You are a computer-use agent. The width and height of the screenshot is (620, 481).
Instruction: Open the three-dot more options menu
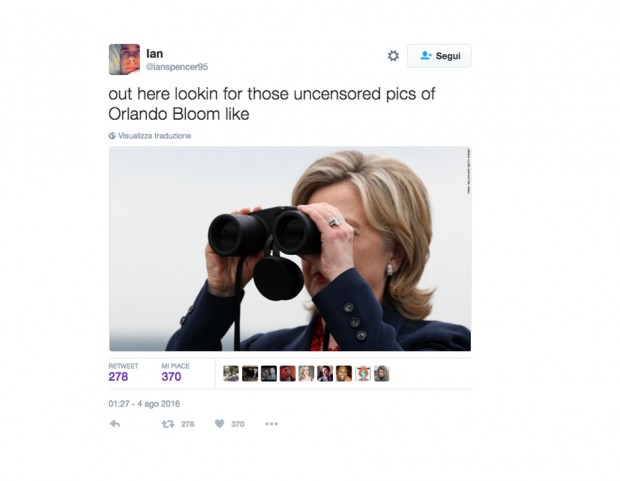click(272, 424)
